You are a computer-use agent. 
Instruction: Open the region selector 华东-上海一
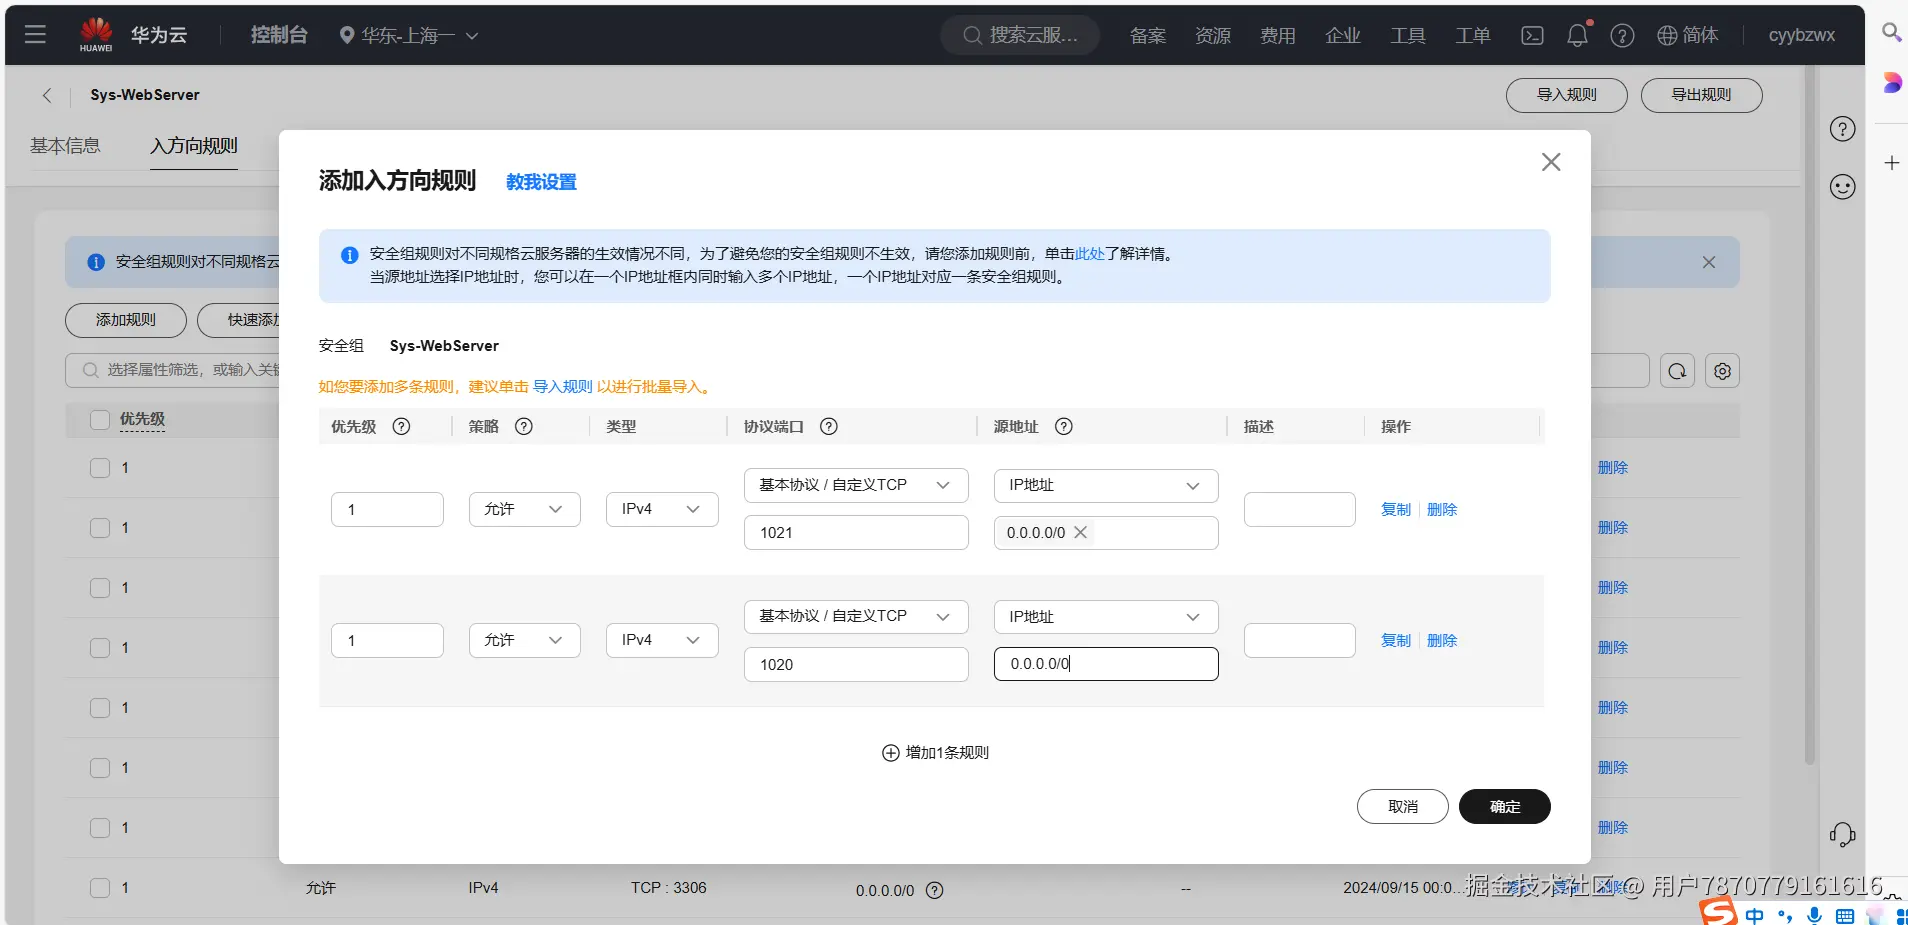click(x=409, y=36)
